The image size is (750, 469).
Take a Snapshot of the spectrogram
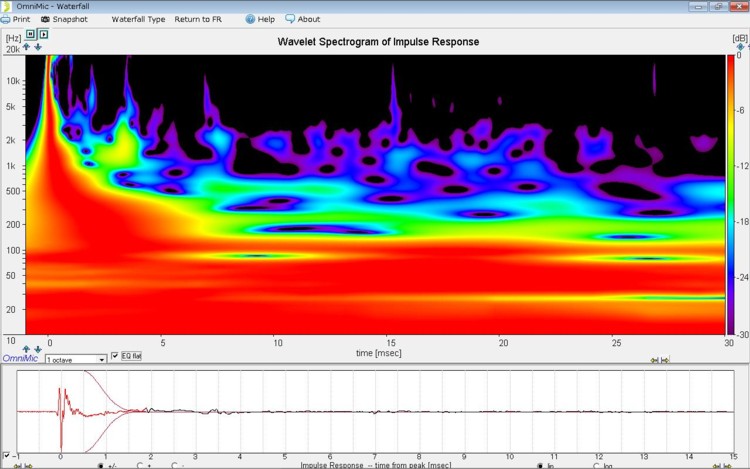[x=64, y=19]
